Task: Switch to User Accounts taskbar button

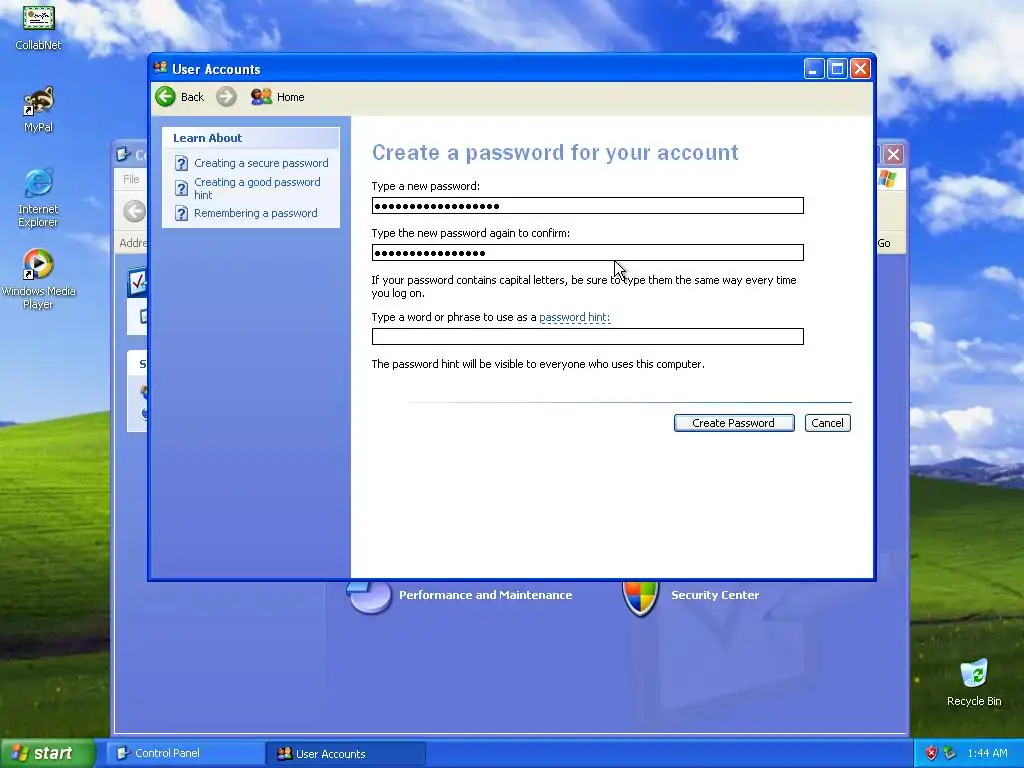Action: click(x=346, y=754)
